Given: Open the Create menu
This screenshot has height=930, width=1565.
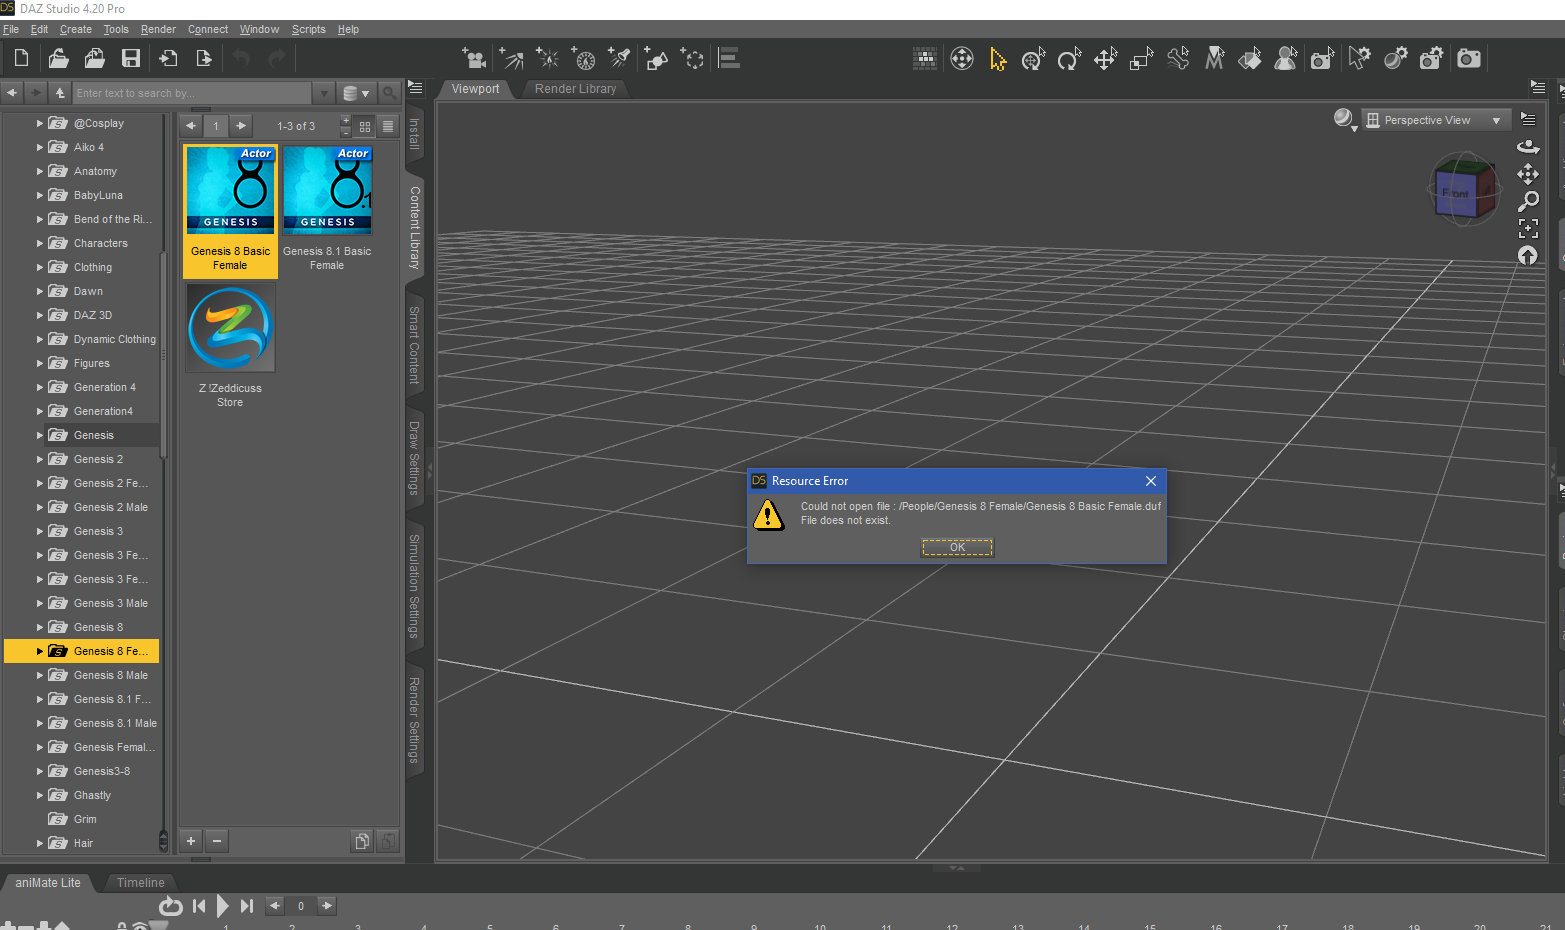Looking at the screenshot, I should (x=76, y=29).
